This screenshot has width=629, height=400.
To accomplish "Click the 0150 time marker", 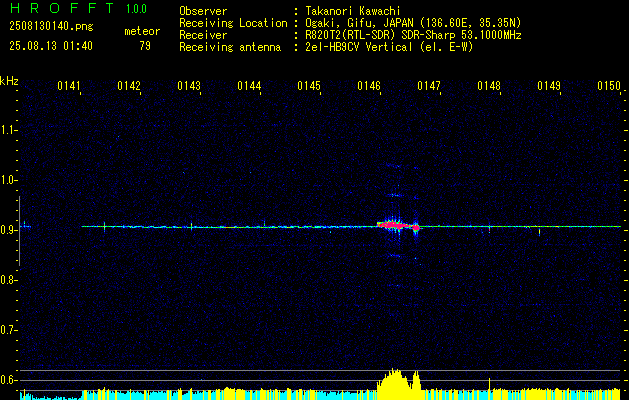I will click(x=609, y=86).
